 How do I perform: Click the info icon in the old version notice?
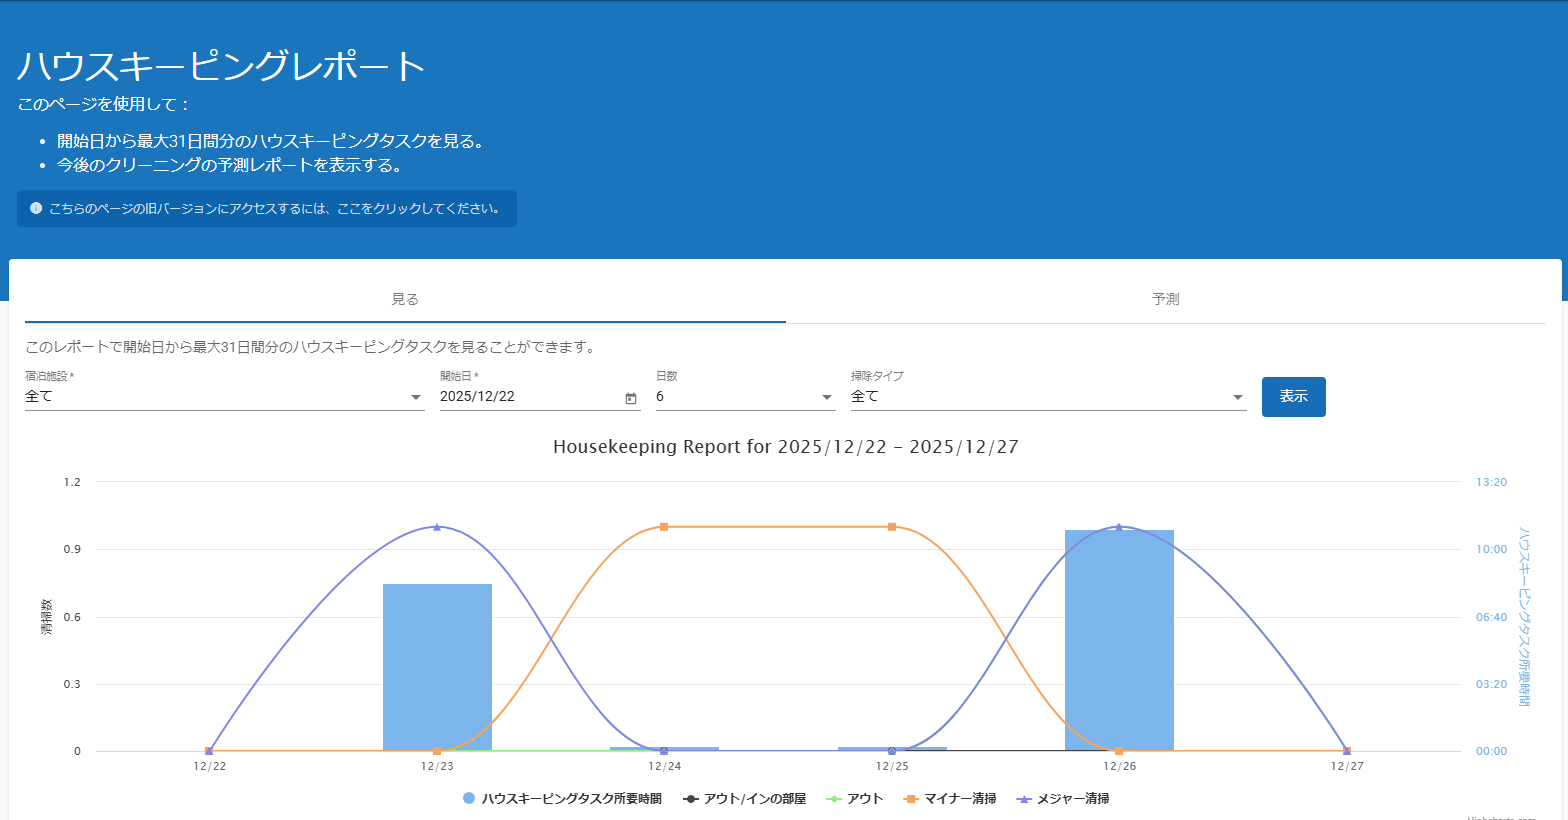36,208
